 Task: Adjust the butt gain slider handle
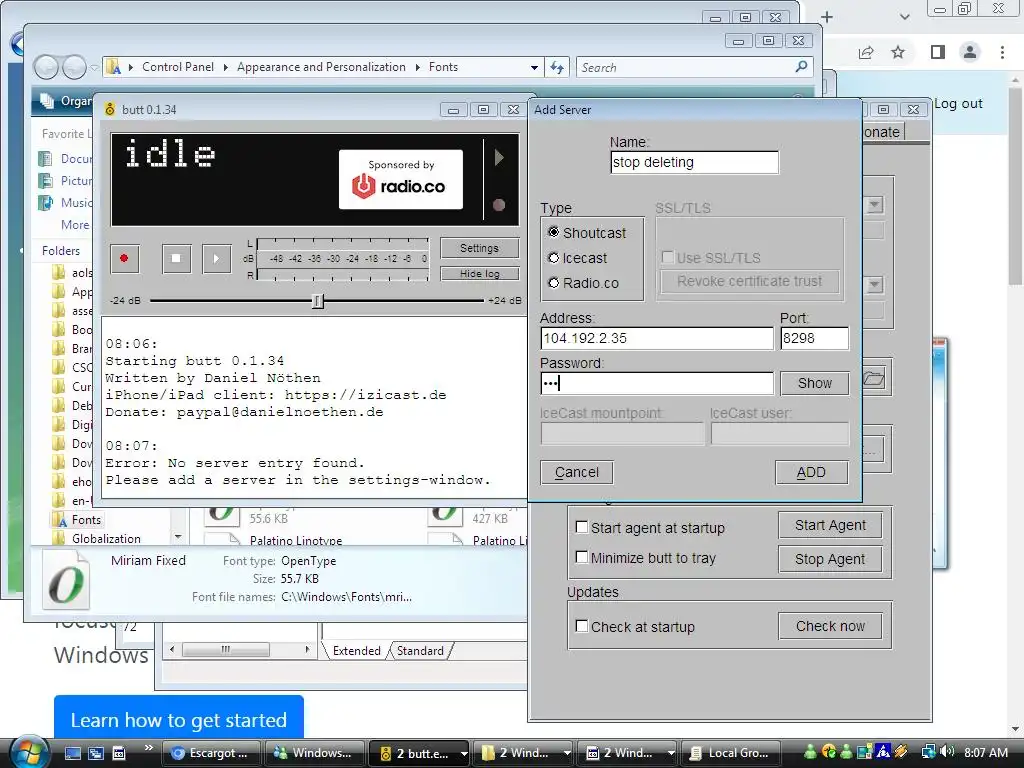pos(317,300)
